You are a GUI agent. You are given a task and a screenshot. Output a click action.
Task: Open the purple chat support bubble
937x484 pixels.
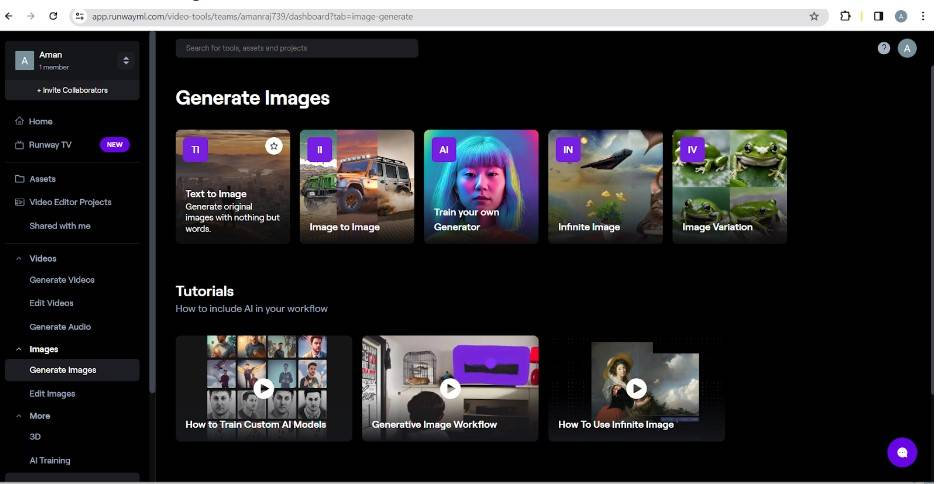pyautogui.click(x=902, y=452)
